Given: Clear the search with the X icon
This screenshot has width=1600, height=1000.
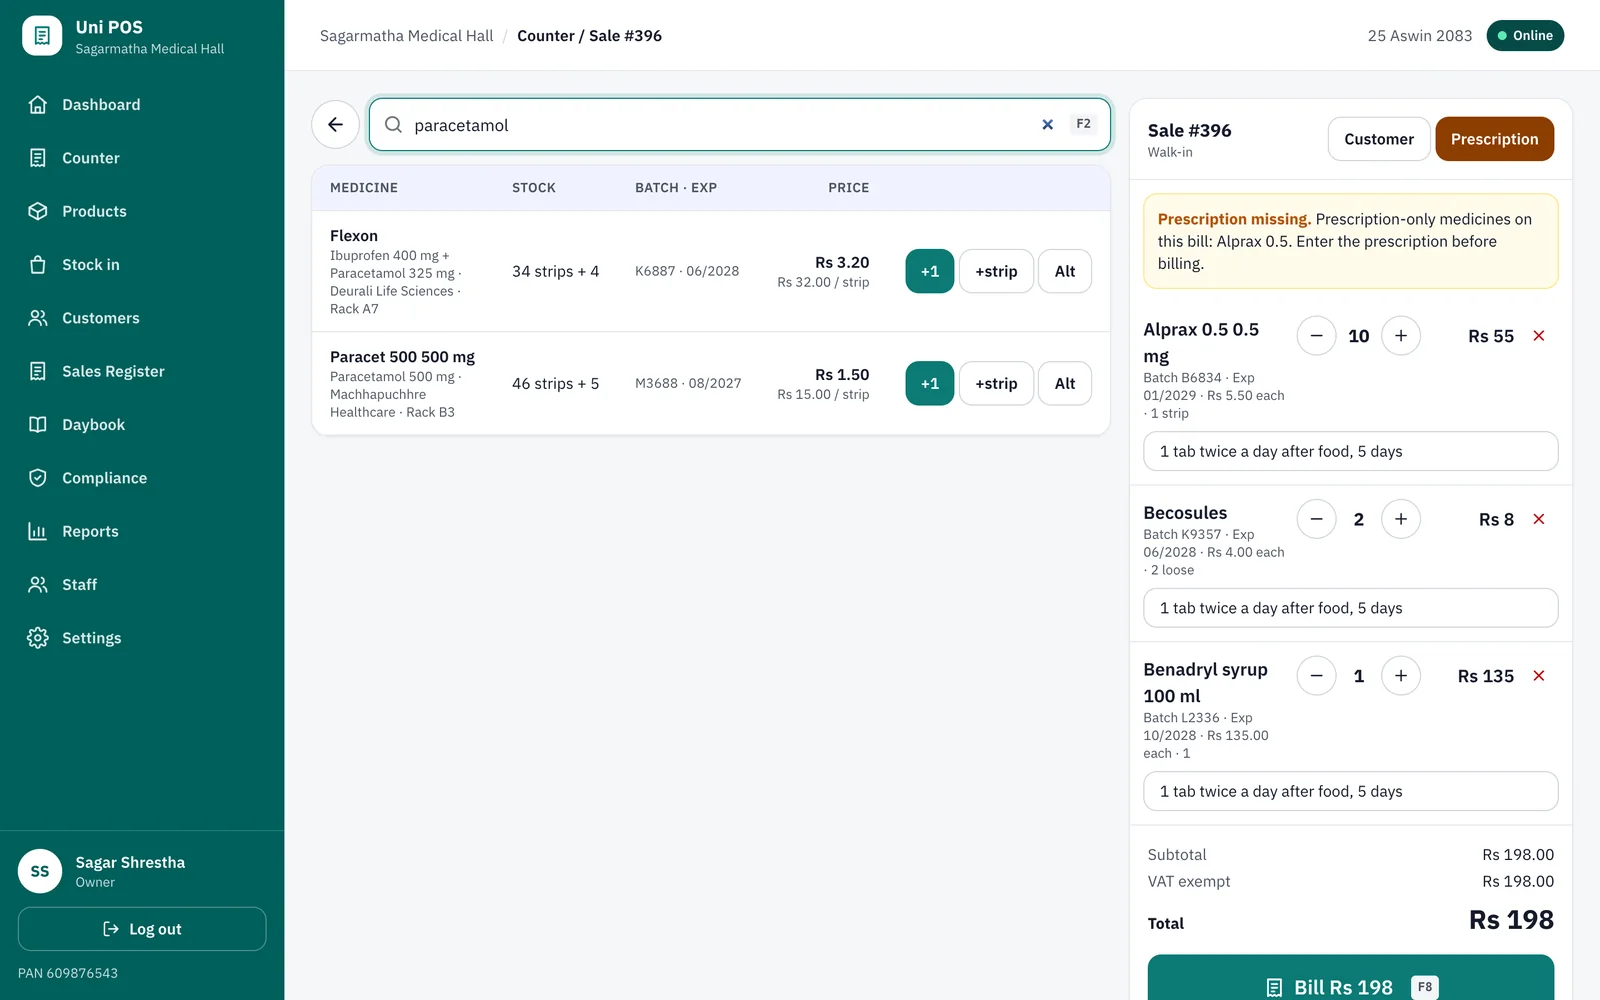Looking at the screenshot, I should point(1047,125).
